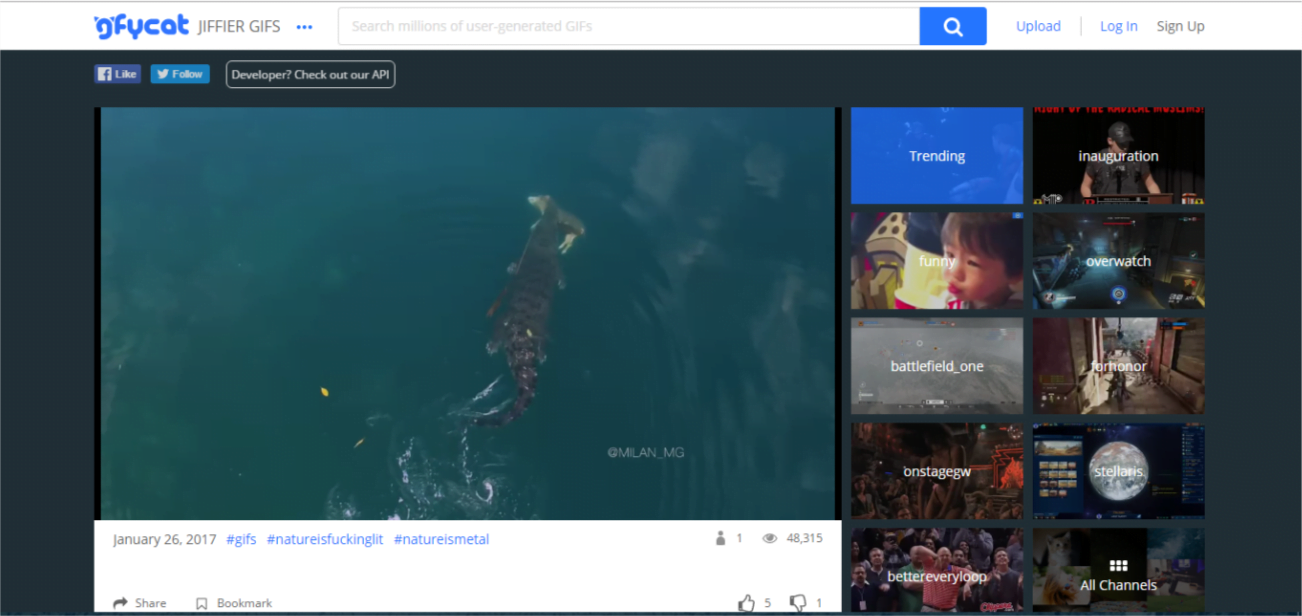This screenshot has height=616, width=1302.
Task: Open the overwatch channel tile
Action: 1118,261
